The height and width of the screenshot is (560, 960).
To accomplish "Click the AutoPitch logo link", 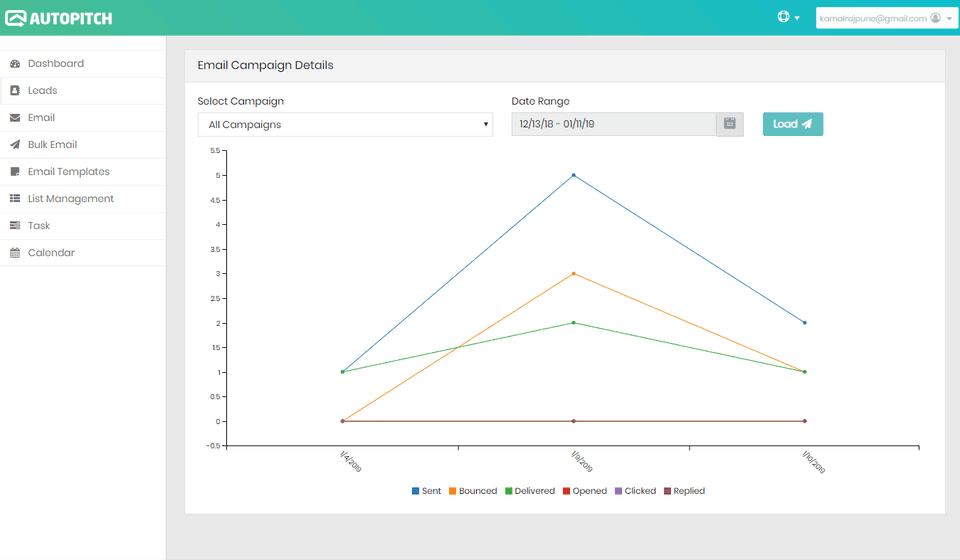I will pos(58,18).
